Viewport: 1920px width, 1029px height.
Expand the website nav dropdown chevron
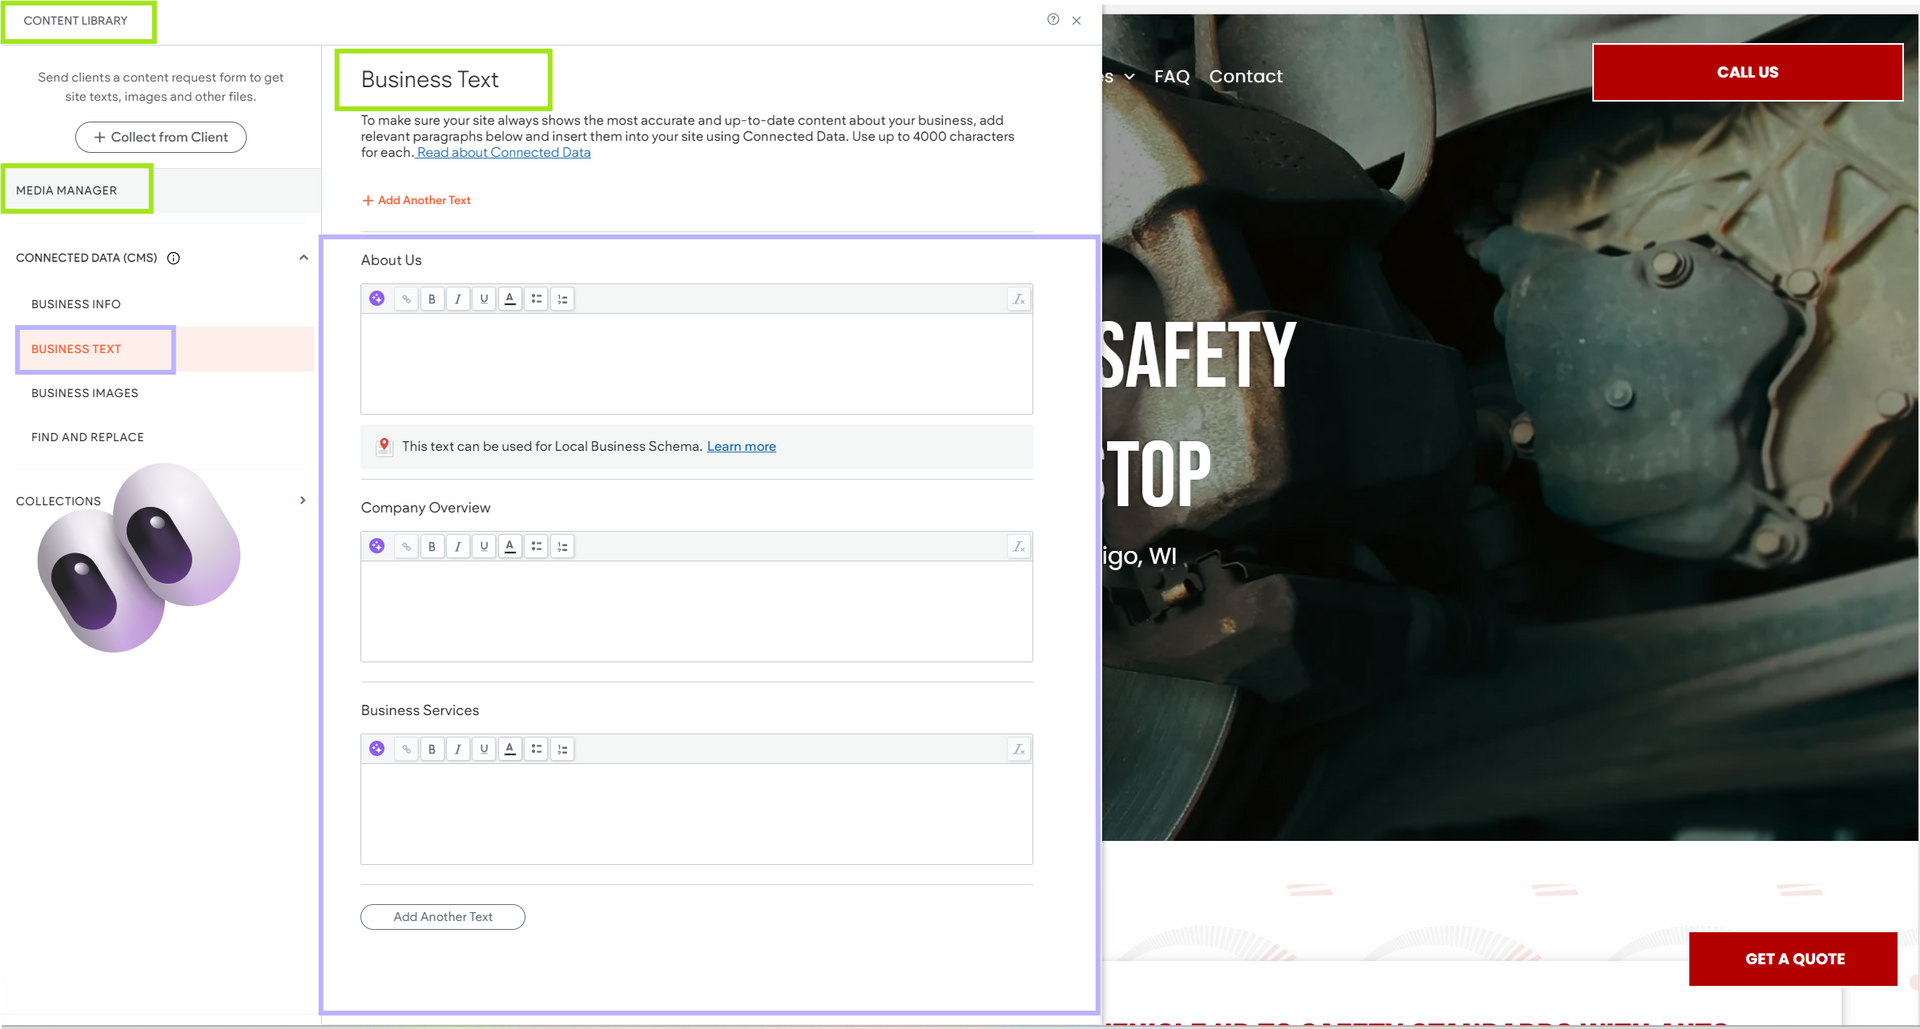coord(1129,77)
